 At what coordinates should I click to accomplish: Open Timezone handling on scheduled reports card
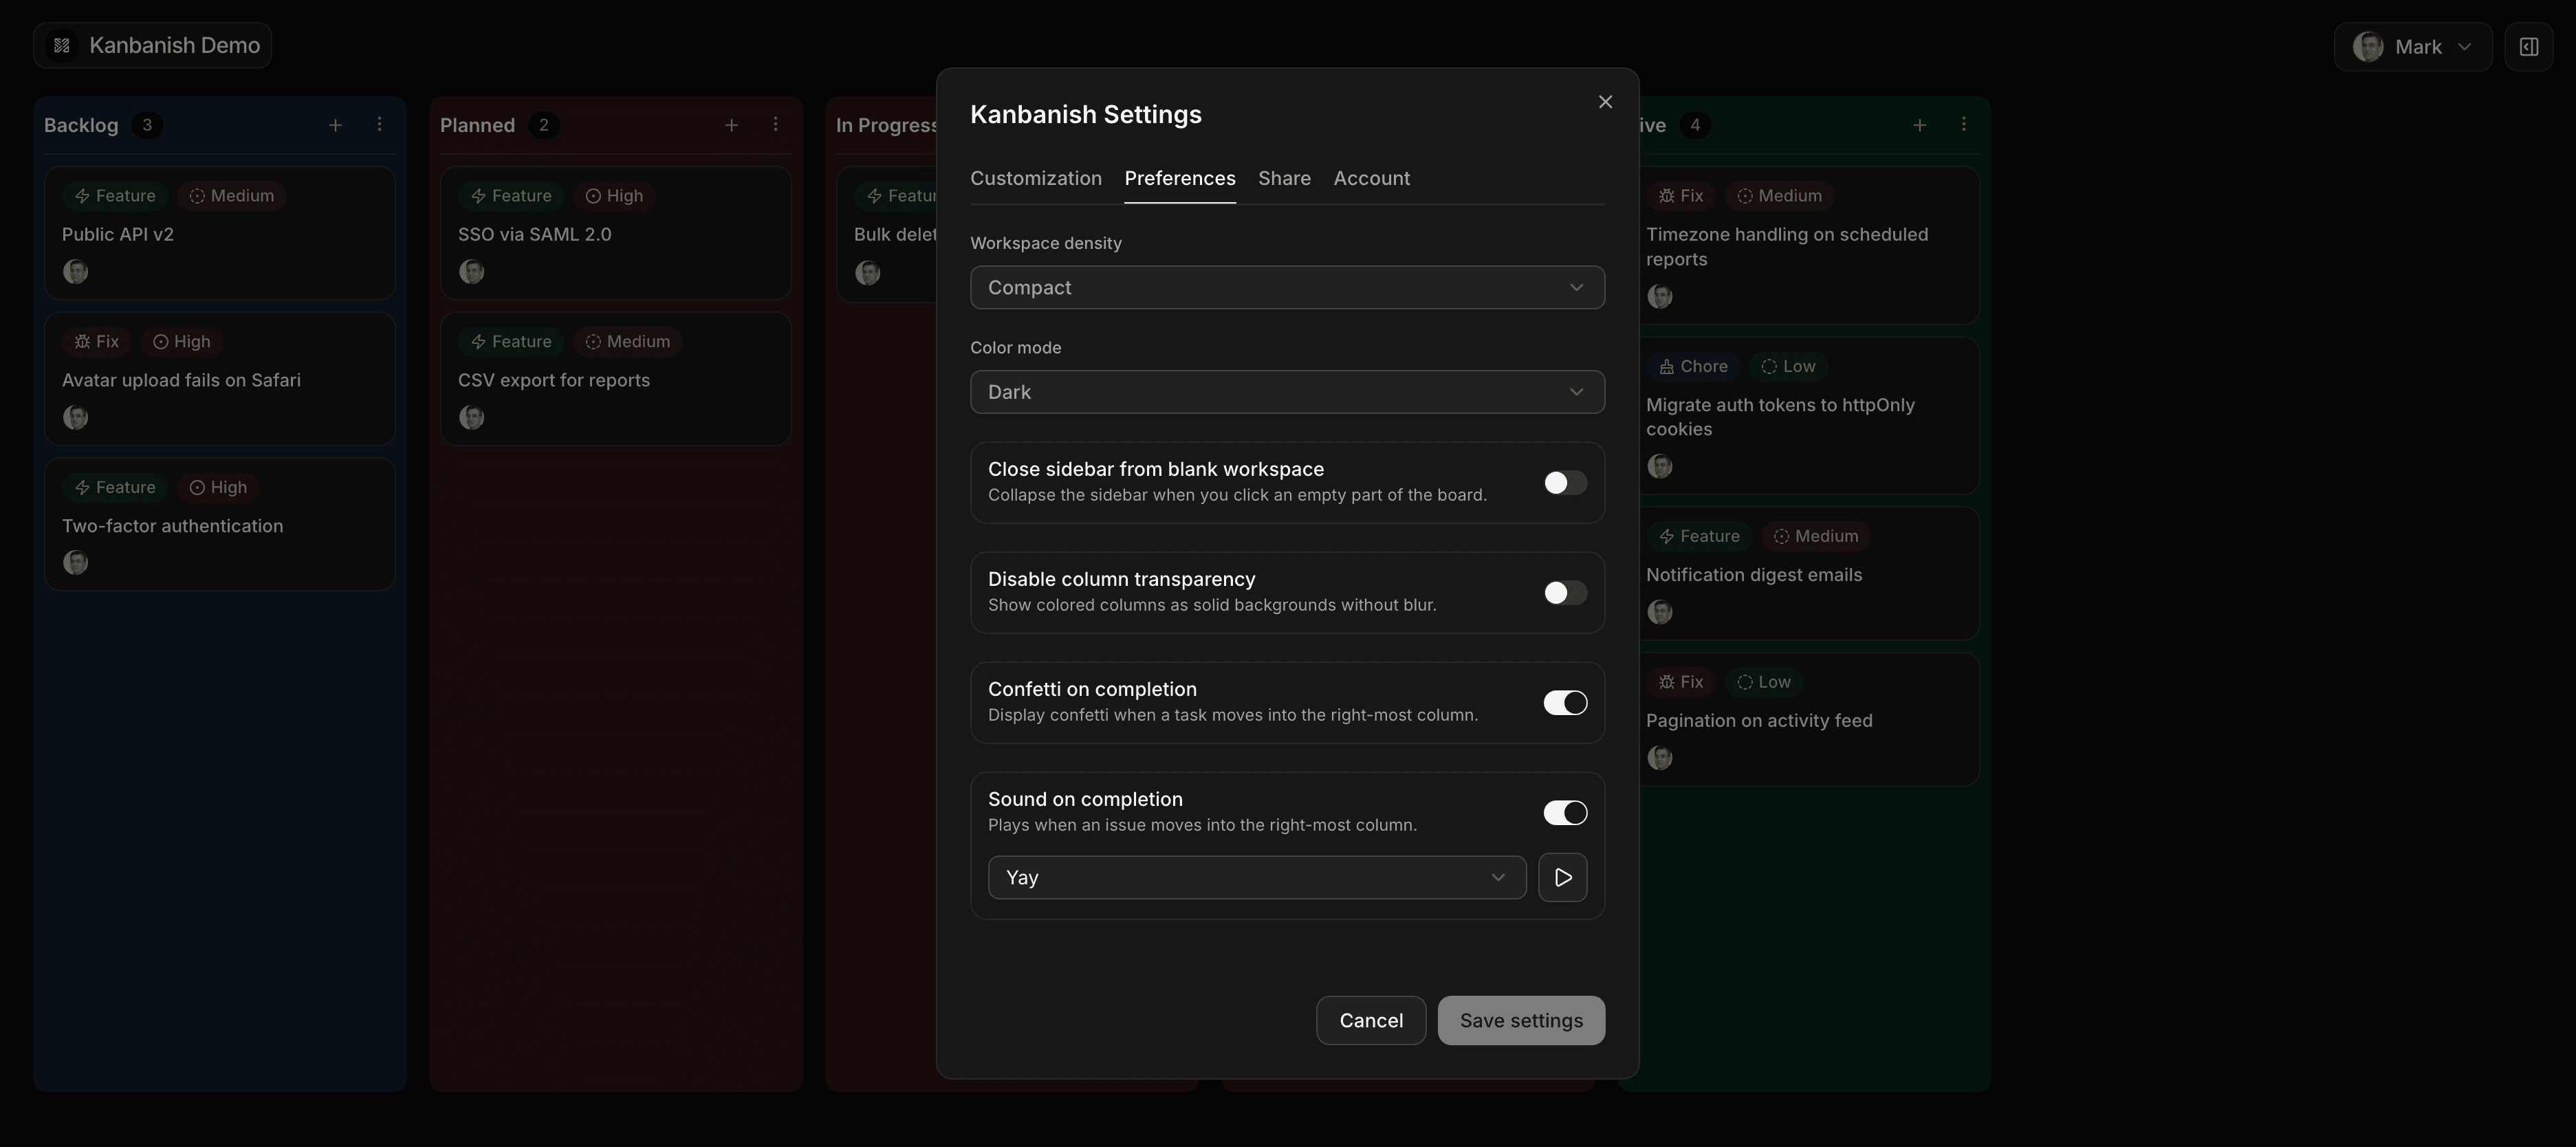[1808, 245]
